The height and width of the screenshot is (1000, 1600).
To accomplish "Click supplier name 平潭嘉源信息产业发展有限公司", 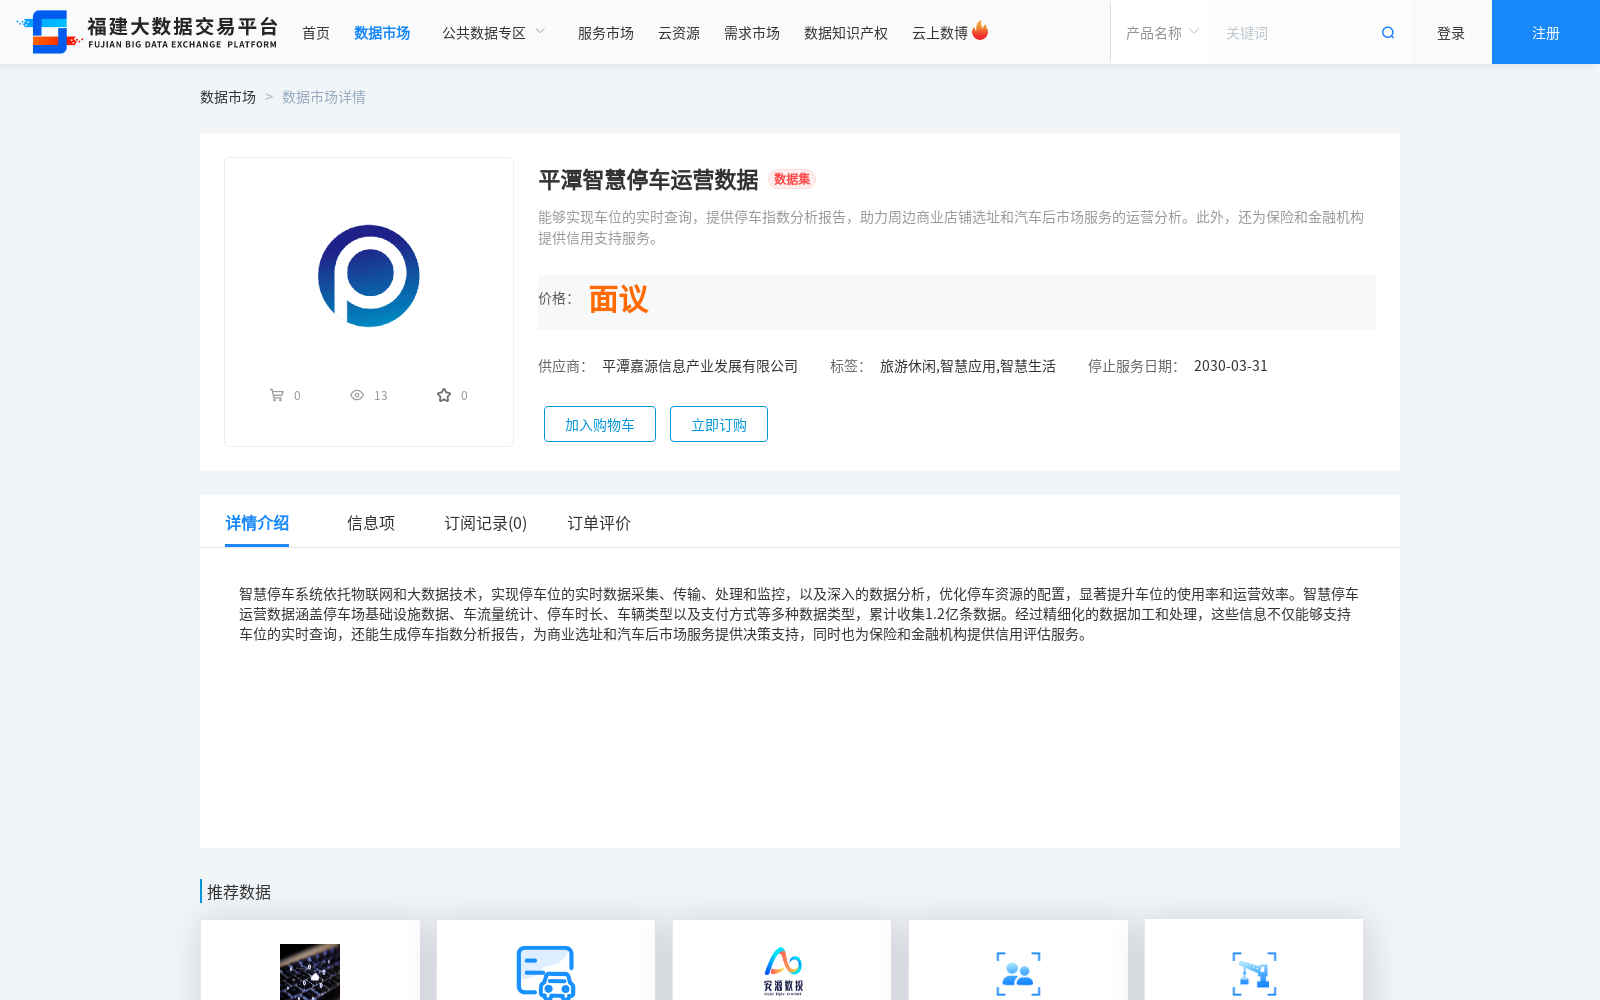I will tap(700, 366).
